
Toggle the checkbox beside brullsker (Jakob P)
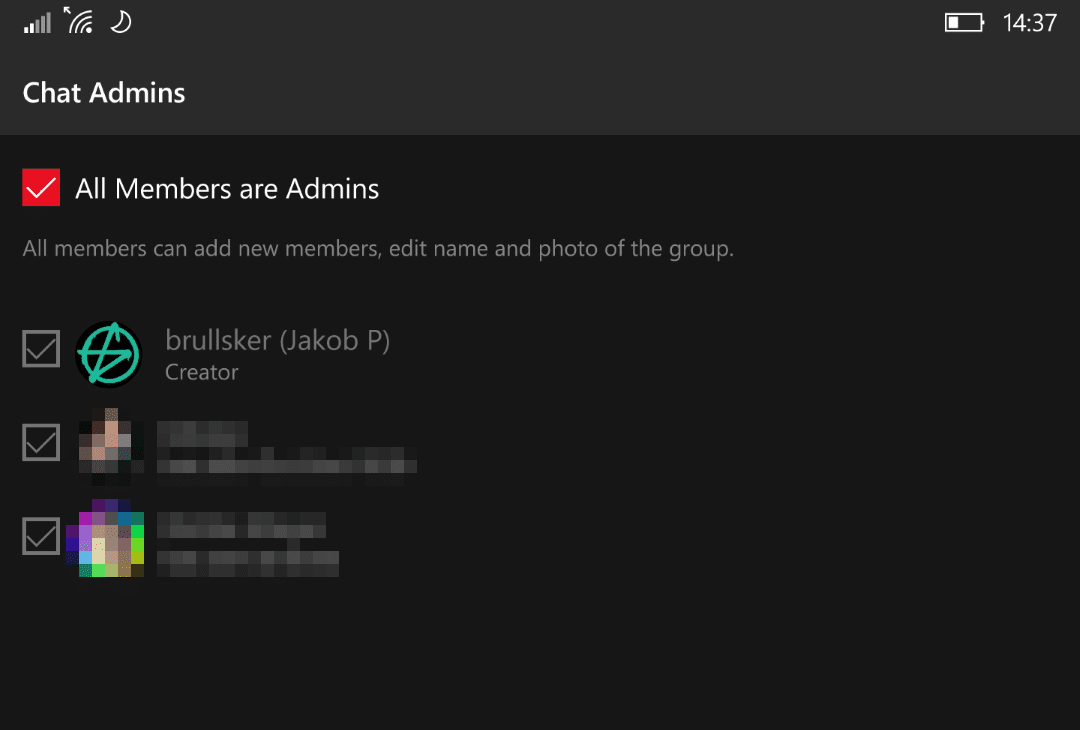click(41, 348)
